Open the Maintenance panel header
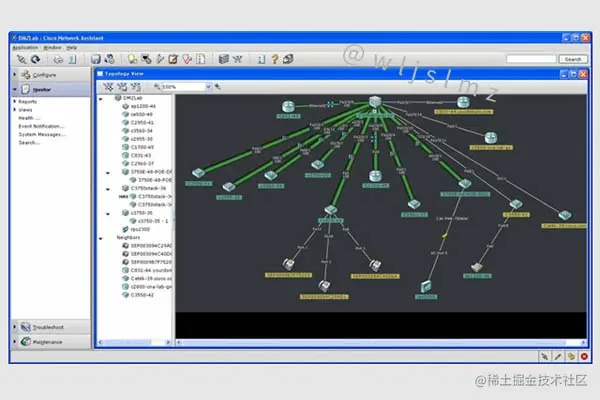 [51, 341]
